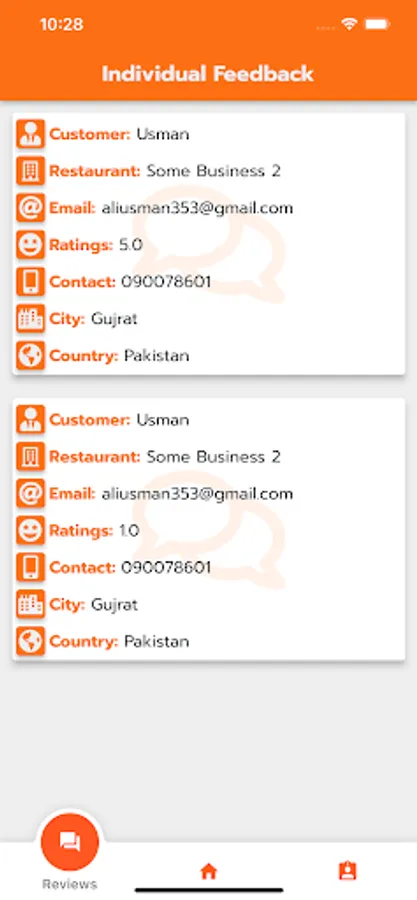The width and height of the screenshot is (417, 900).
Task: Tap the city buildings icon in first card
Action: point(30,319)
